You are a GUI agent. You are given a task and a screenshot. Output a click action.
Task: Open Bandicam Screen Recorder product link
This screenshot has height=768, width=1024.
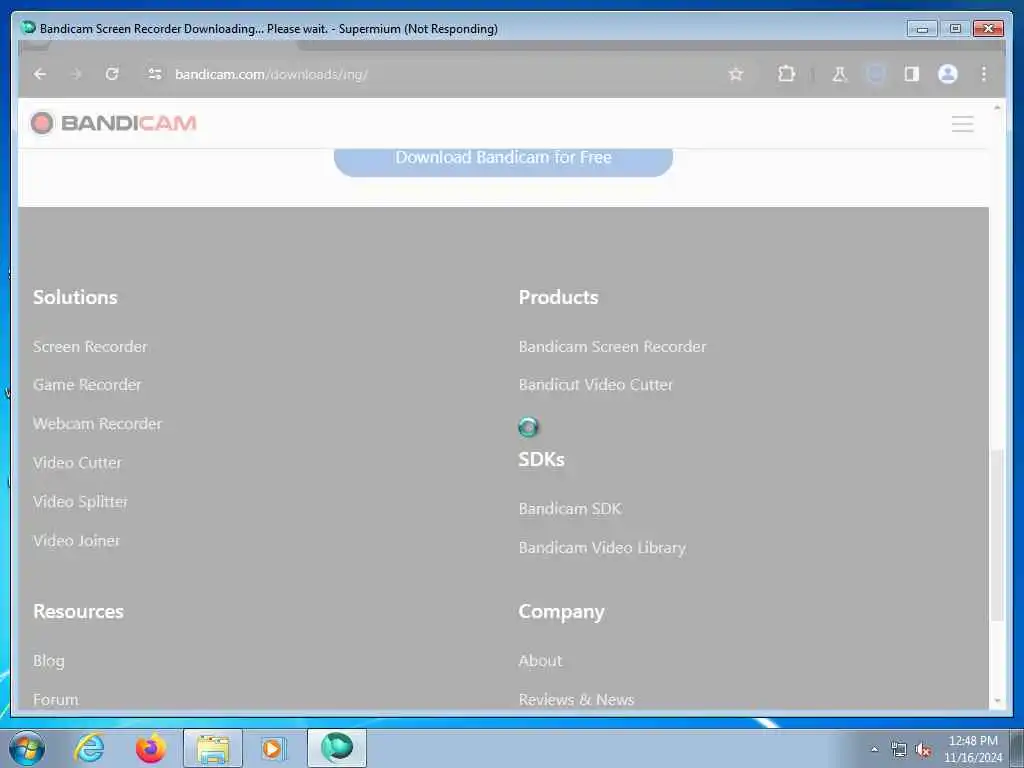coord(612,347)
